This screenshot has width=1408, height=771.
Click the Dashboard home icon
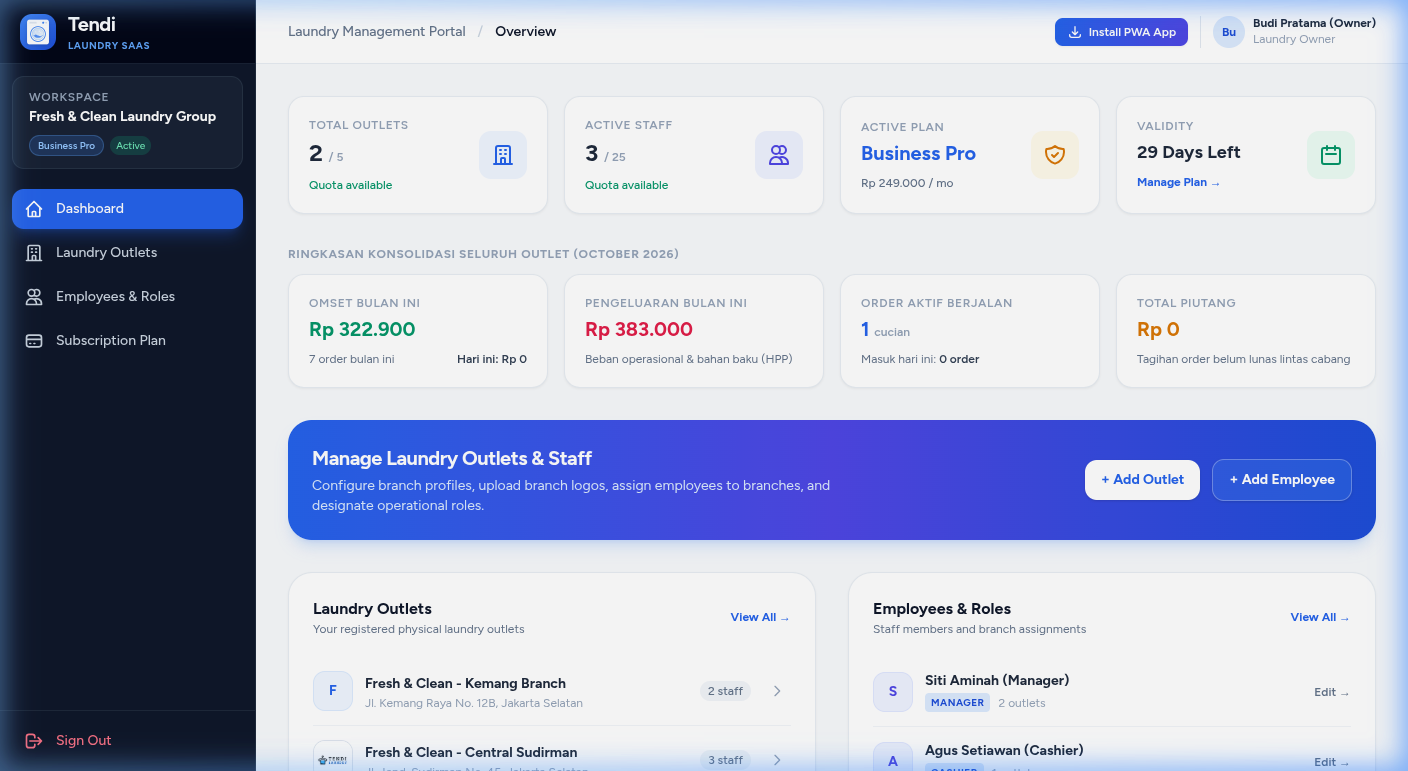tap(34, 209)
